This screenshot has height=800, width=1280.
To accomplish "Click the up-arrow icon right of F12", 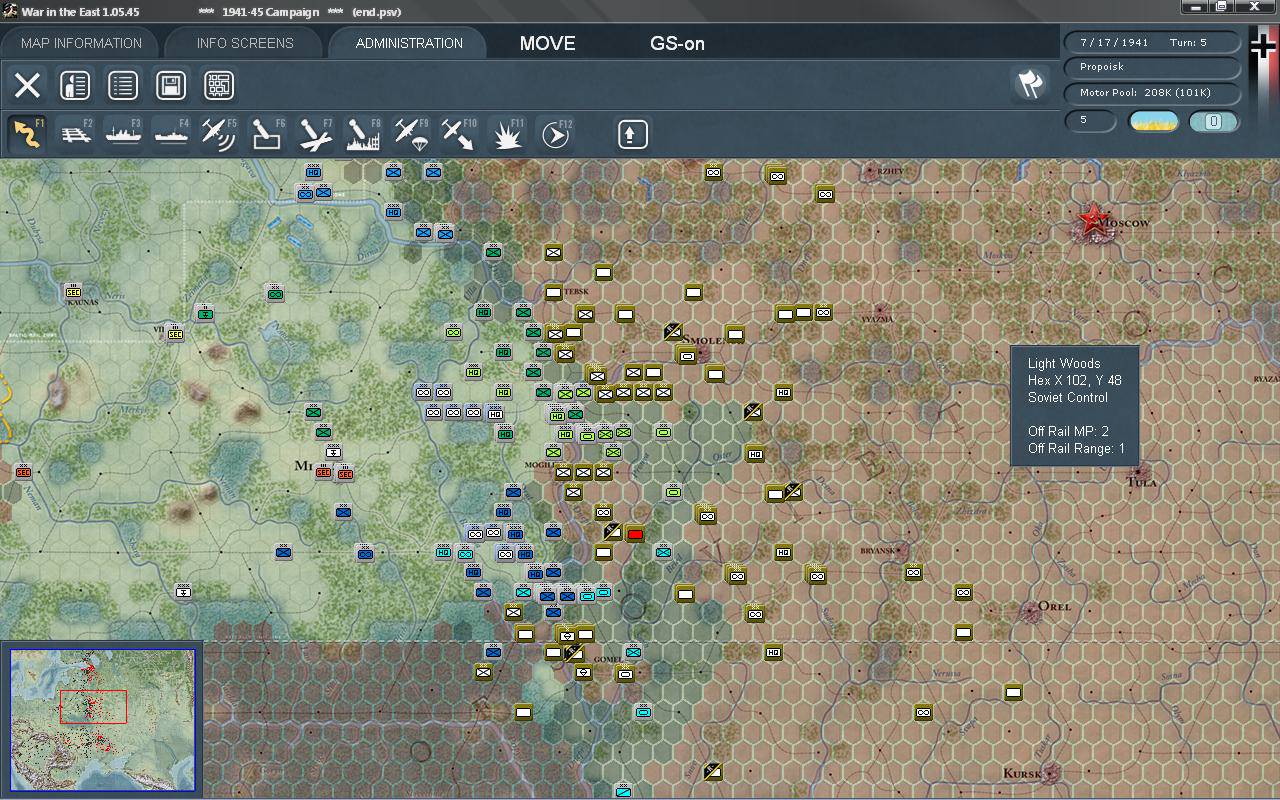I will 632,134.
